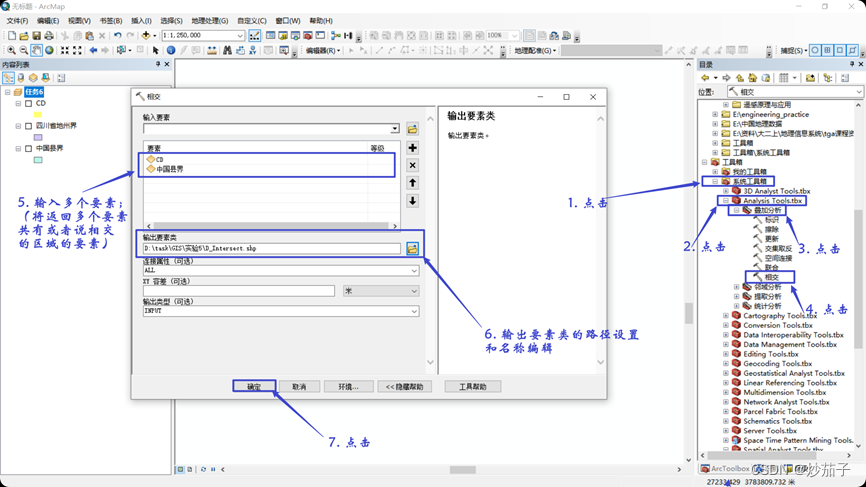Image resolution: width=866 pixels, height=487 pixels.
Task: Click the List By Source icon
Action: tap(21, 78)
